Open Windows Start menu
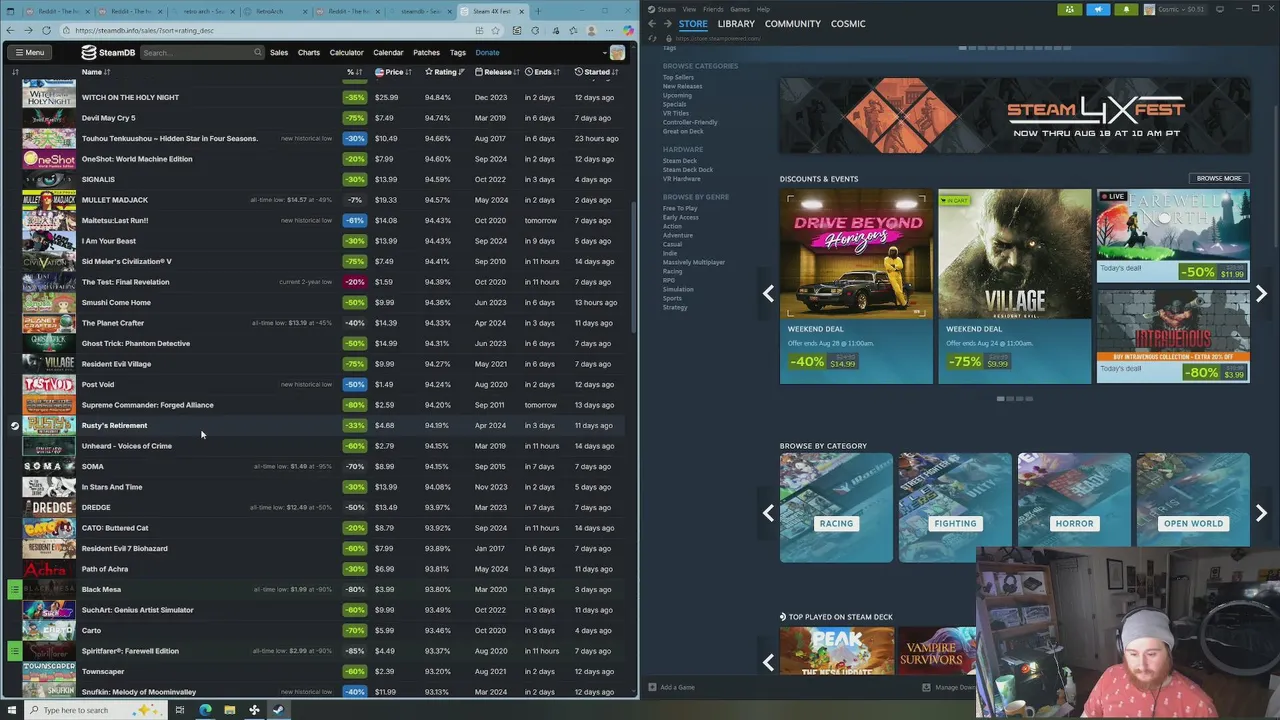This screenshot has height=720, width=1280. tap(10, 710)
